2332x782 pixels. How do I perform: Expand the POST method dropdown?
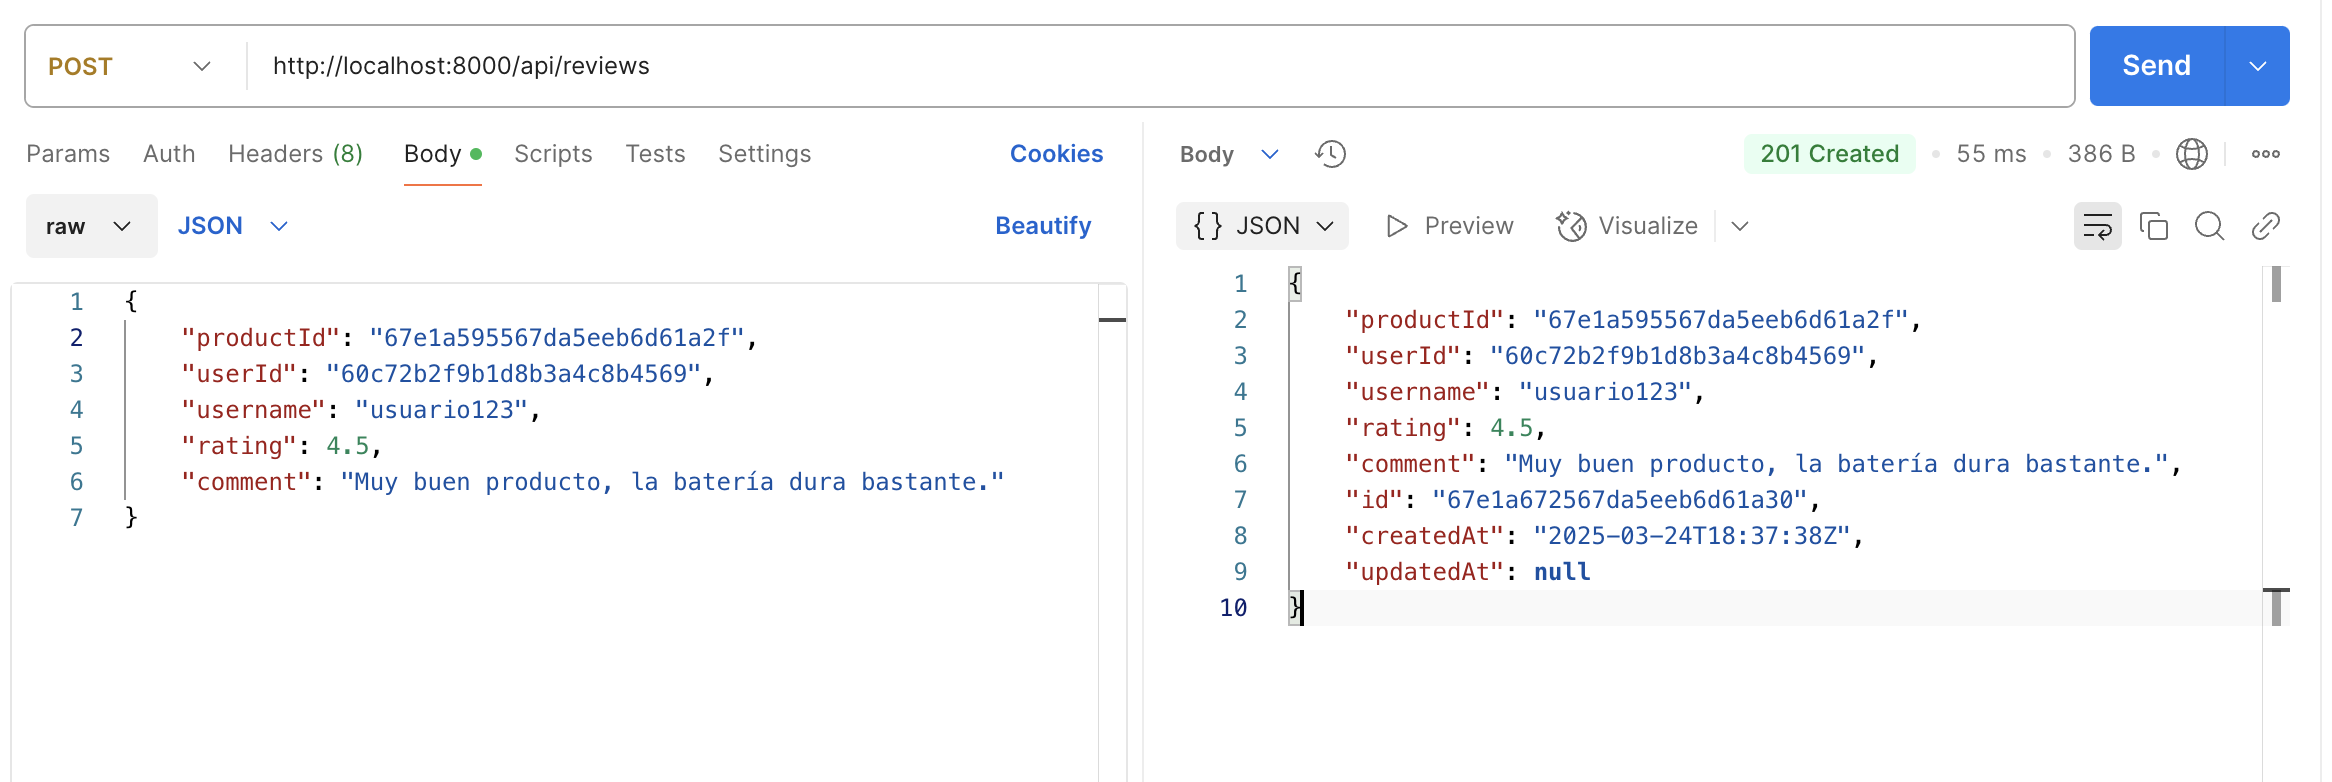coord(130,66)
